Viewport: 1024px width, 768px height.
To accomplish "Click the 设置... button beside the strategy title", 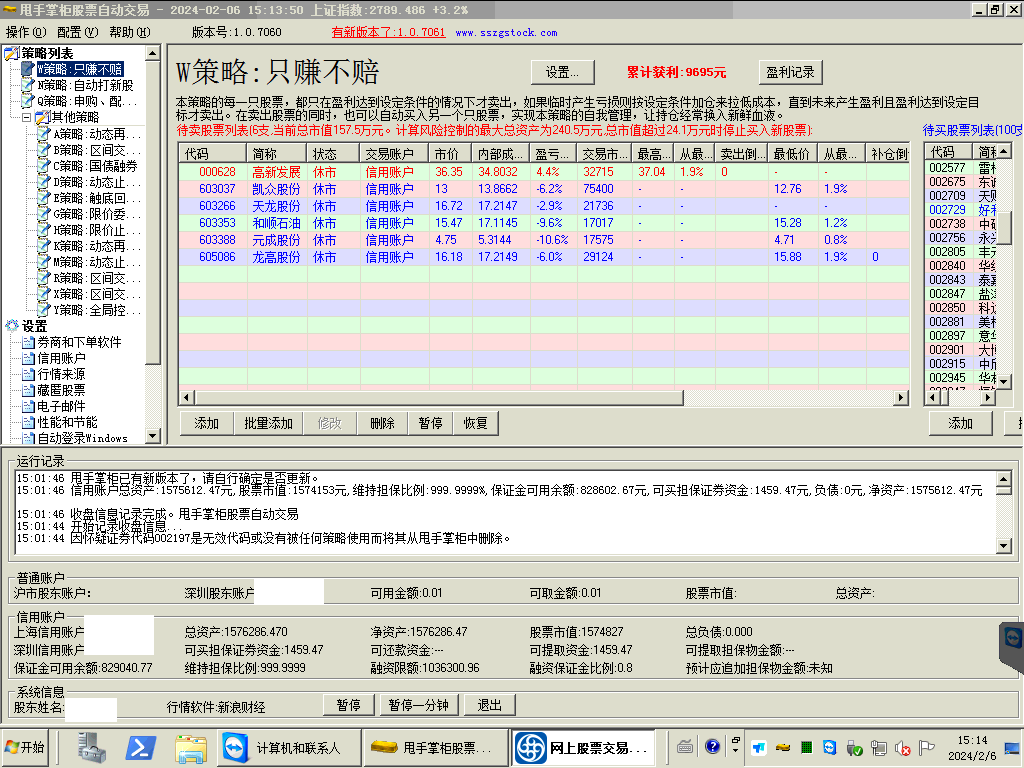I will pyautogui.click(x=562, y=72).
